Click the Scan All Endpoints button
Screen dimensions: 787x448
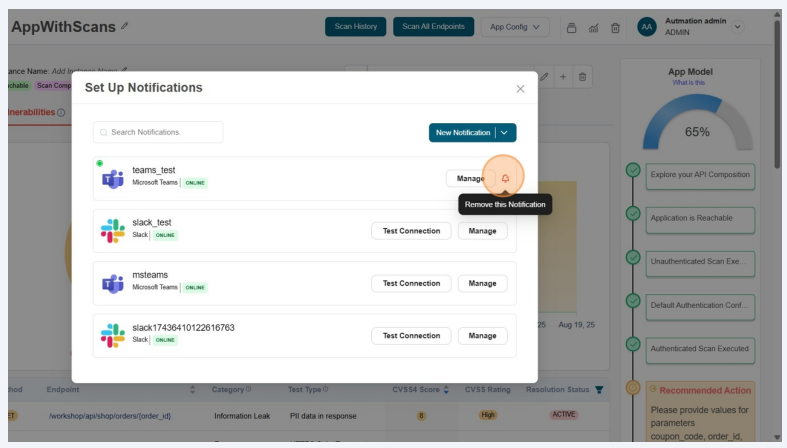(433, 27)
